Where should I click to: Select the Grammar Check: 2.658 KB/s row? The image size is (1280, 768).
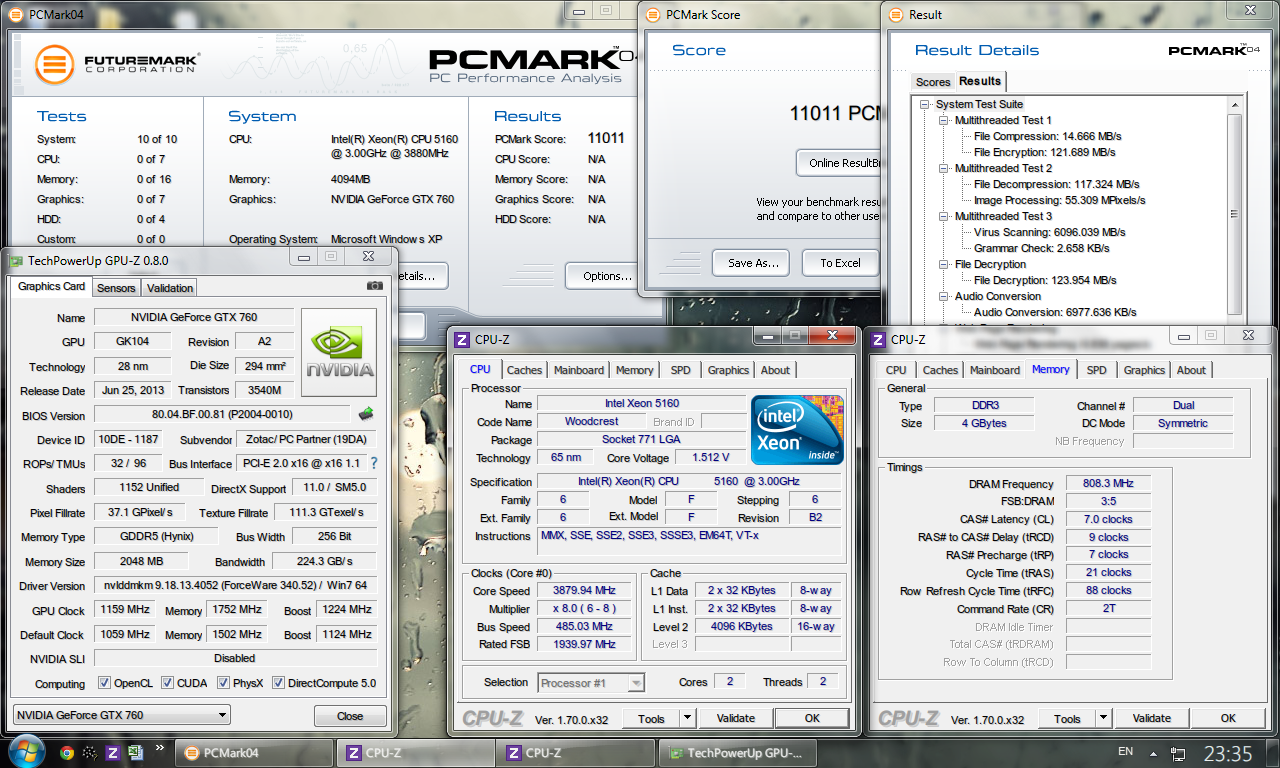tap(1041, 248)
